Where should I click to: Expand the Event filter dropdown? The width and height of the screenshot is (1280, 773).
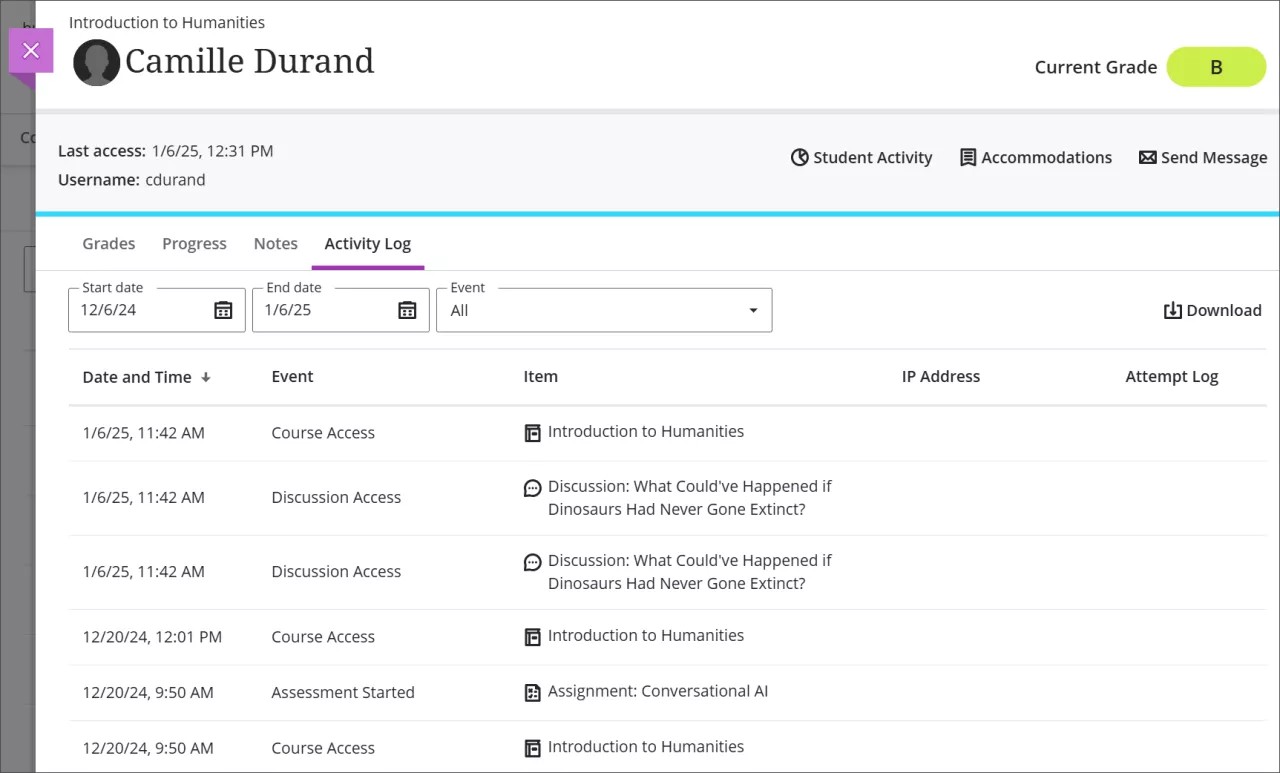click(600, 310)
